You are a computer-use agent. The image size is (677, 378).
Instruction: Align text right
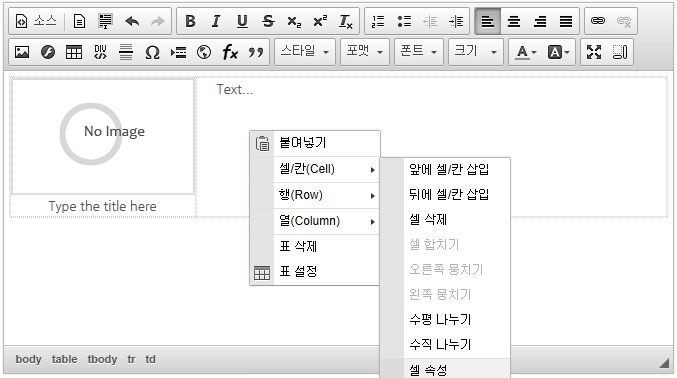pyautogui.click(x=540, y=21)
